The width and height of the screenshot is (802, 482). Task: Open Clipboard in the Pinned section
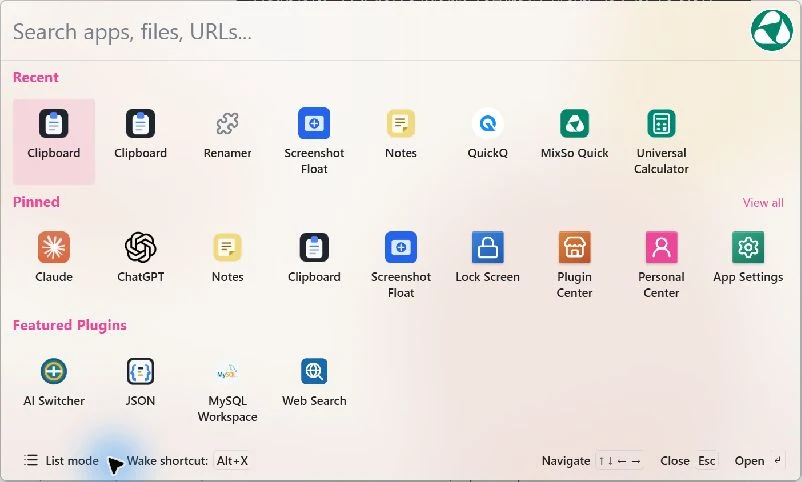click(x=314, y=258)
